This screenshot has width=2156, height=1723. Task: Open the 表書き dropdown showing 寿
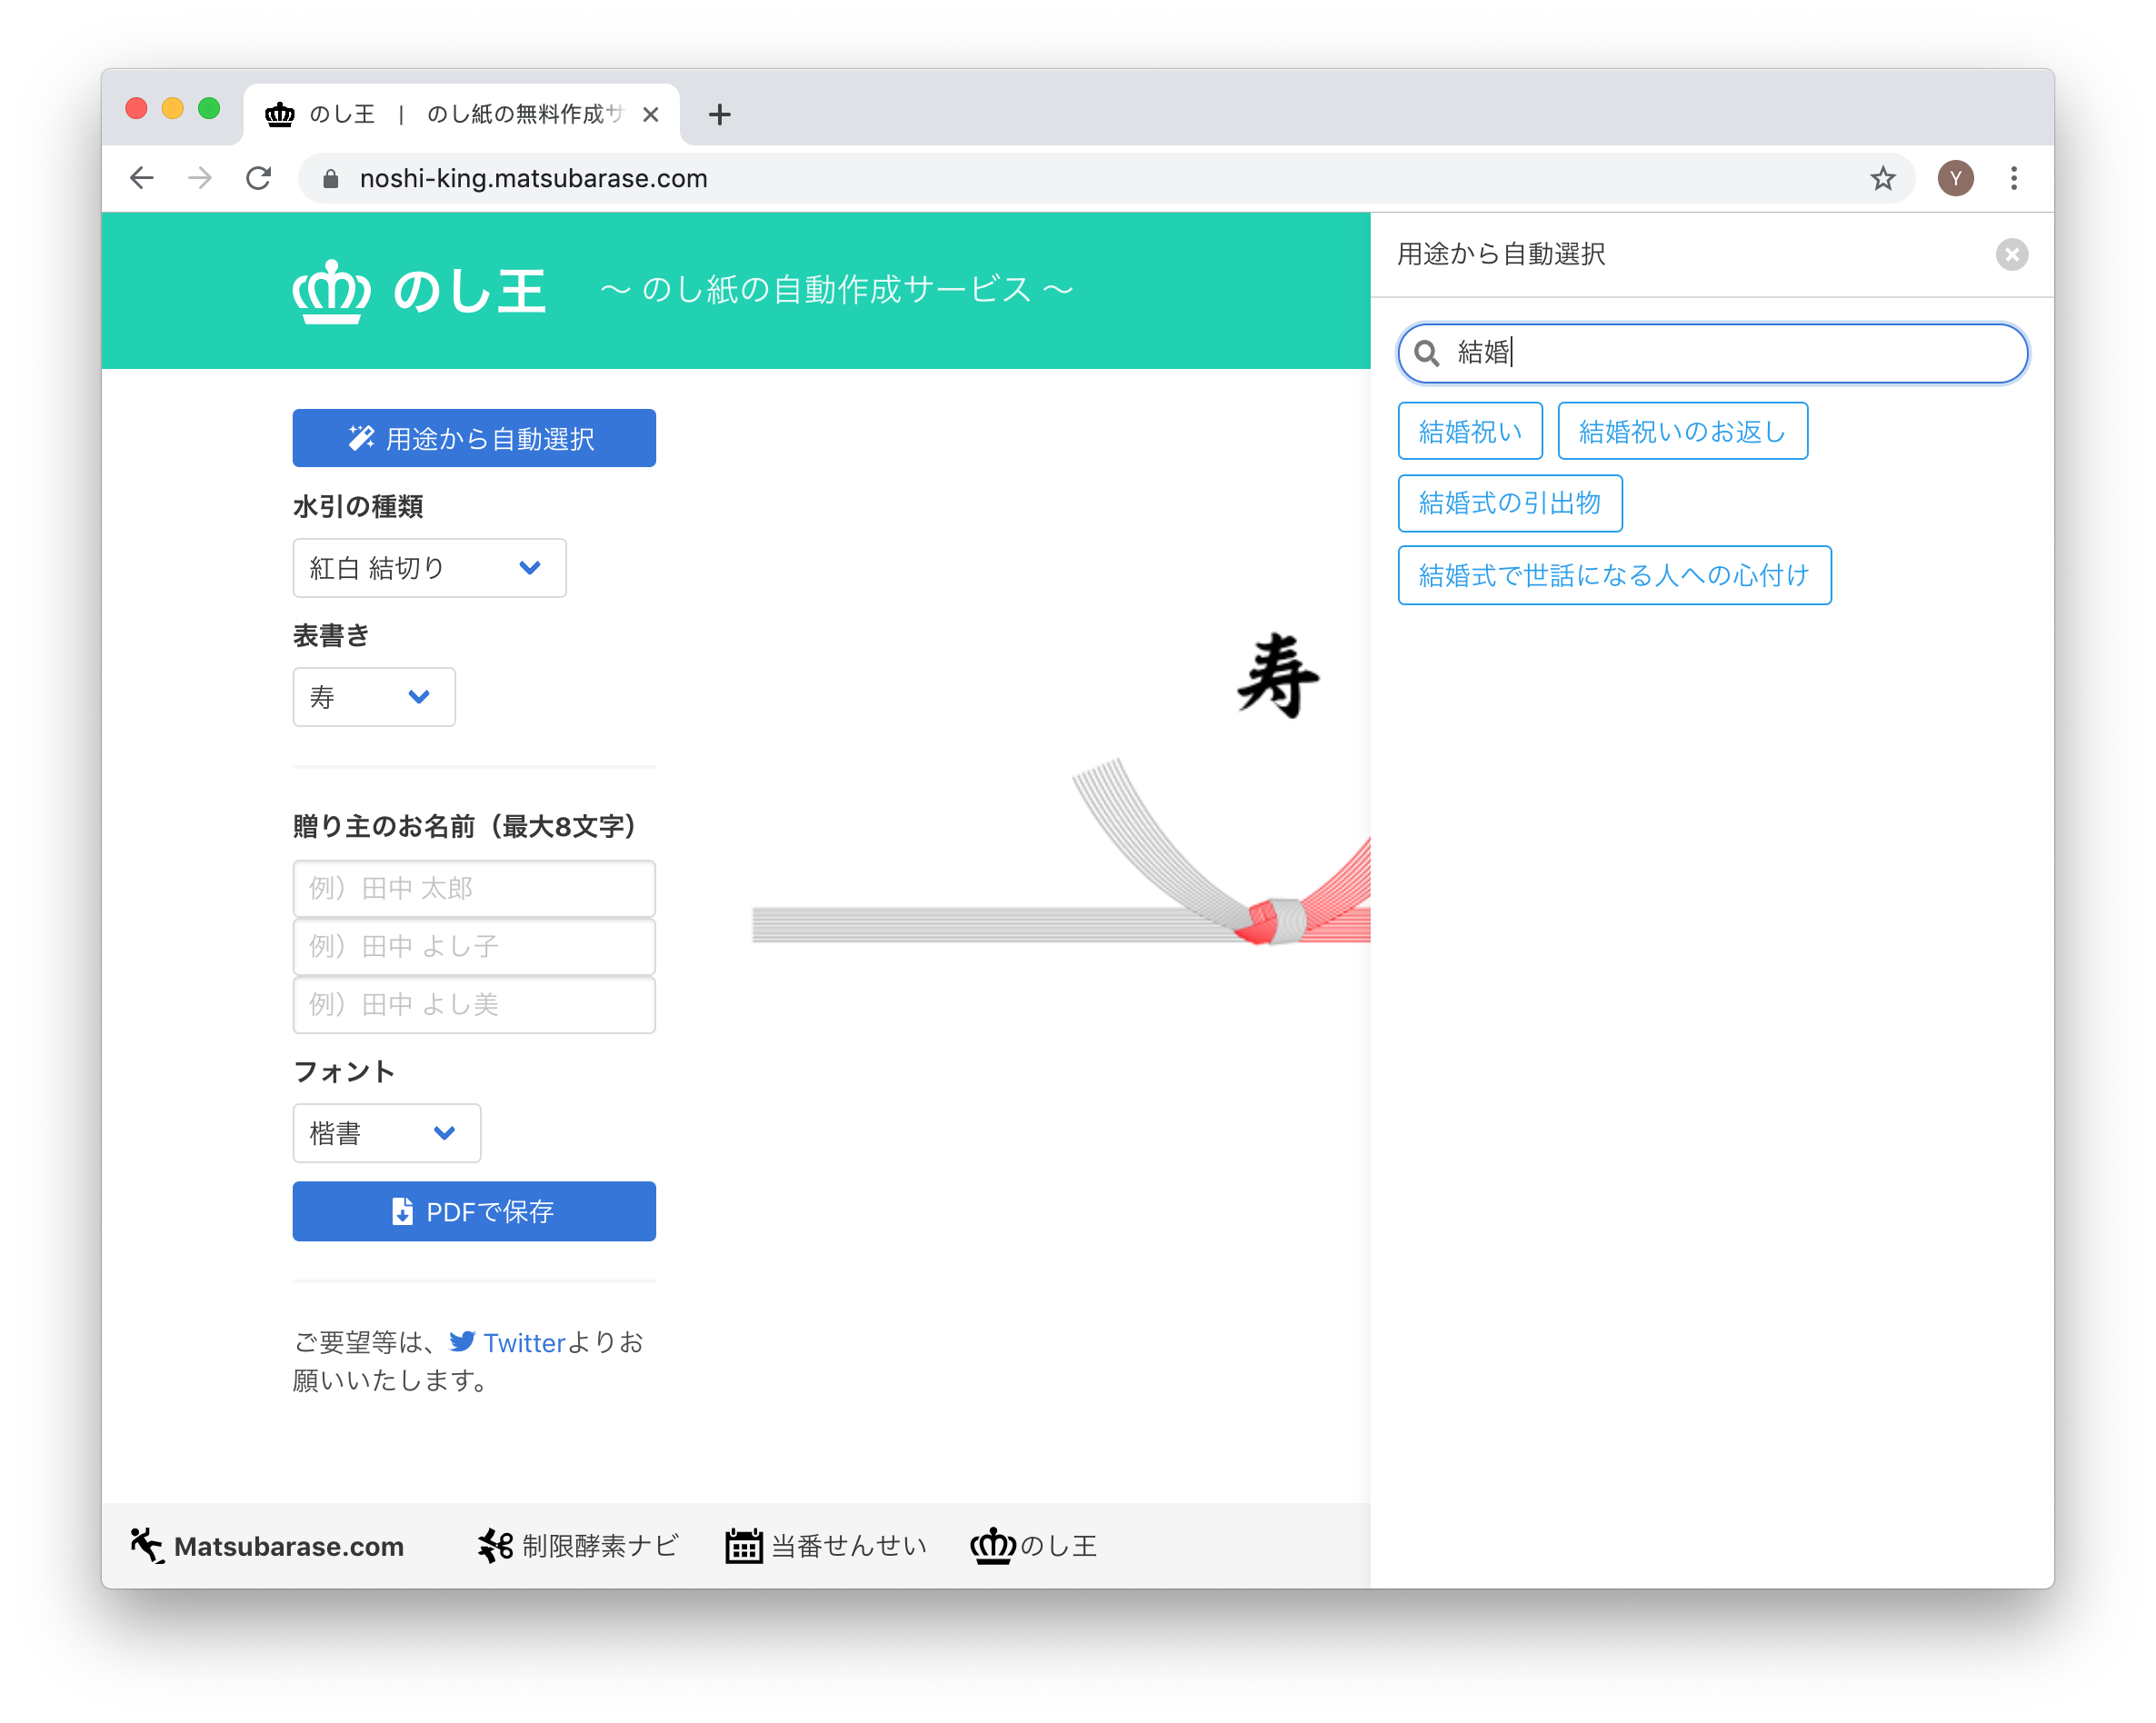click(374, 697)
